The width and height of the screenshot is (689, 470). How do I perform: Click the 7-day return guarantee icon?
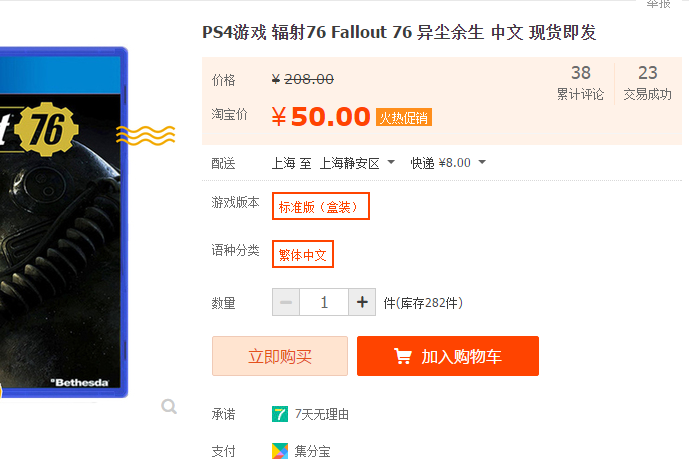[x=280, y=414]
